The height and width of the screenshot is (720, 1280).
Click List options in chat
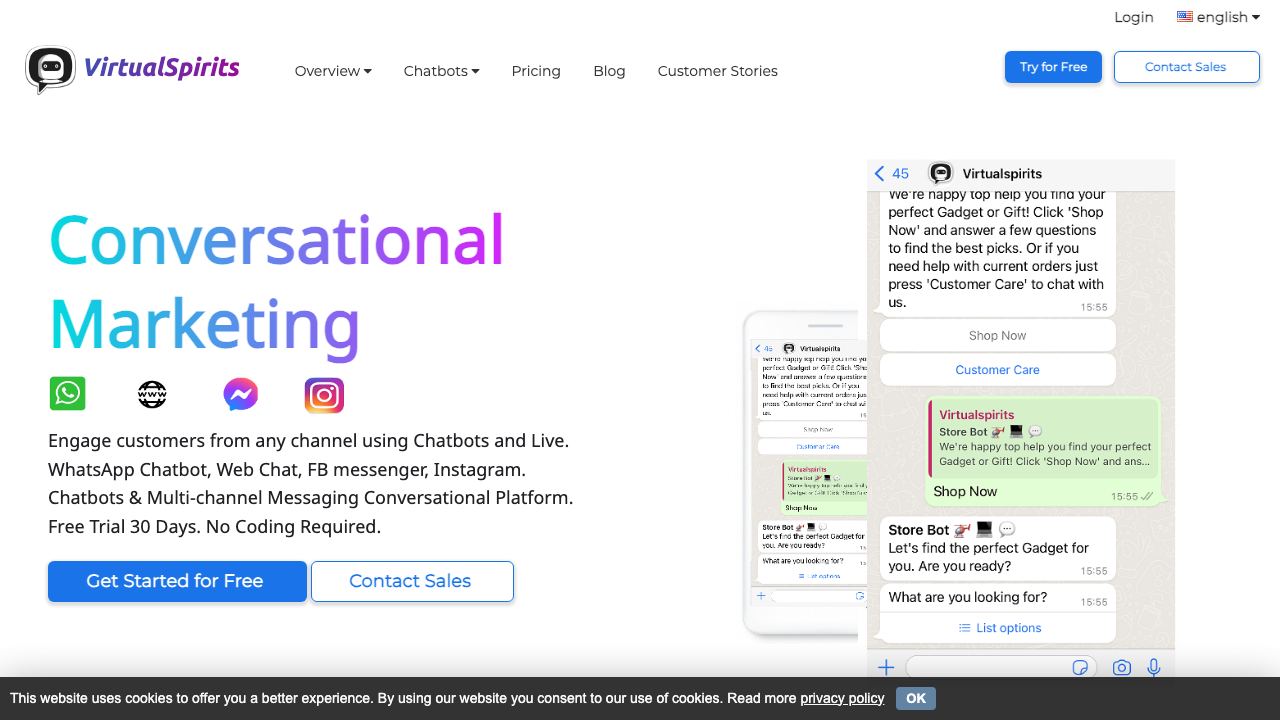click(1000, 628)
